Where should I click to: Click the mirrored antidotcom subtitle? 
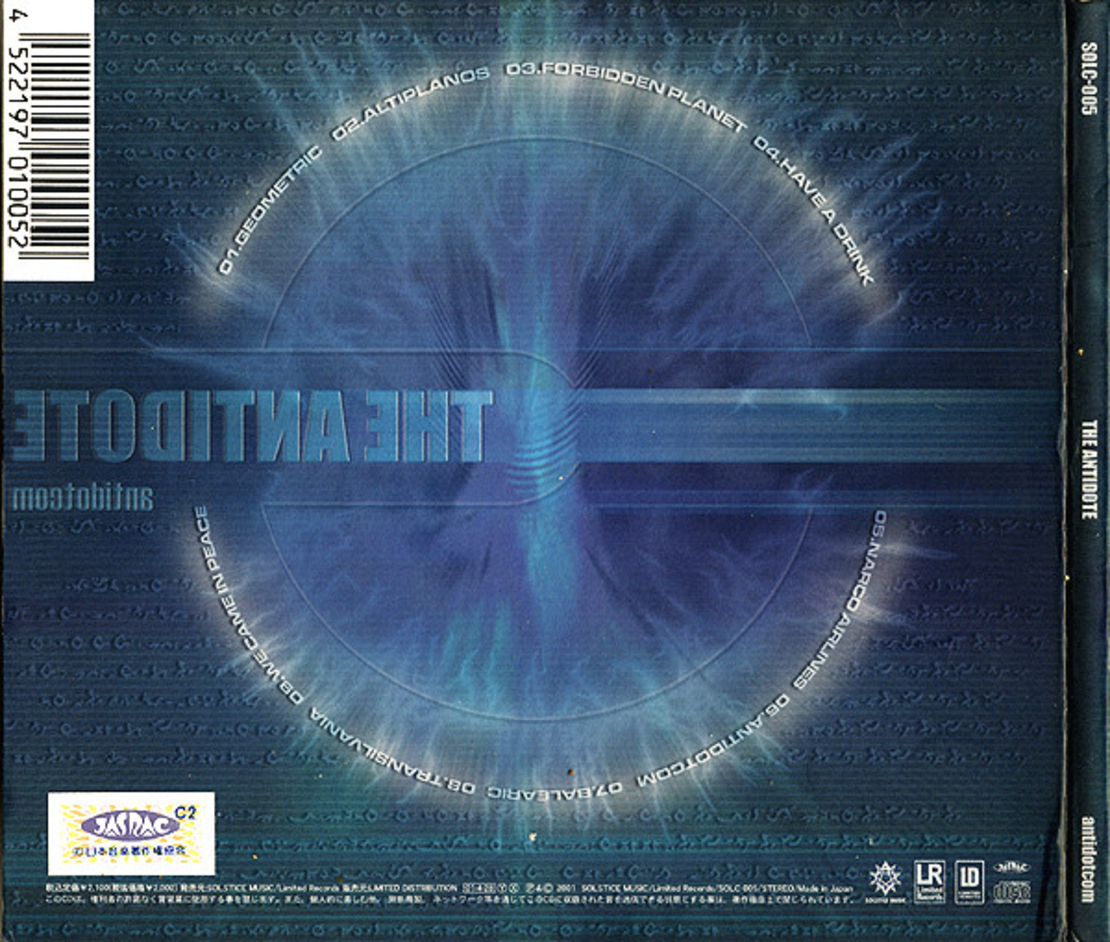coord(83,497)
